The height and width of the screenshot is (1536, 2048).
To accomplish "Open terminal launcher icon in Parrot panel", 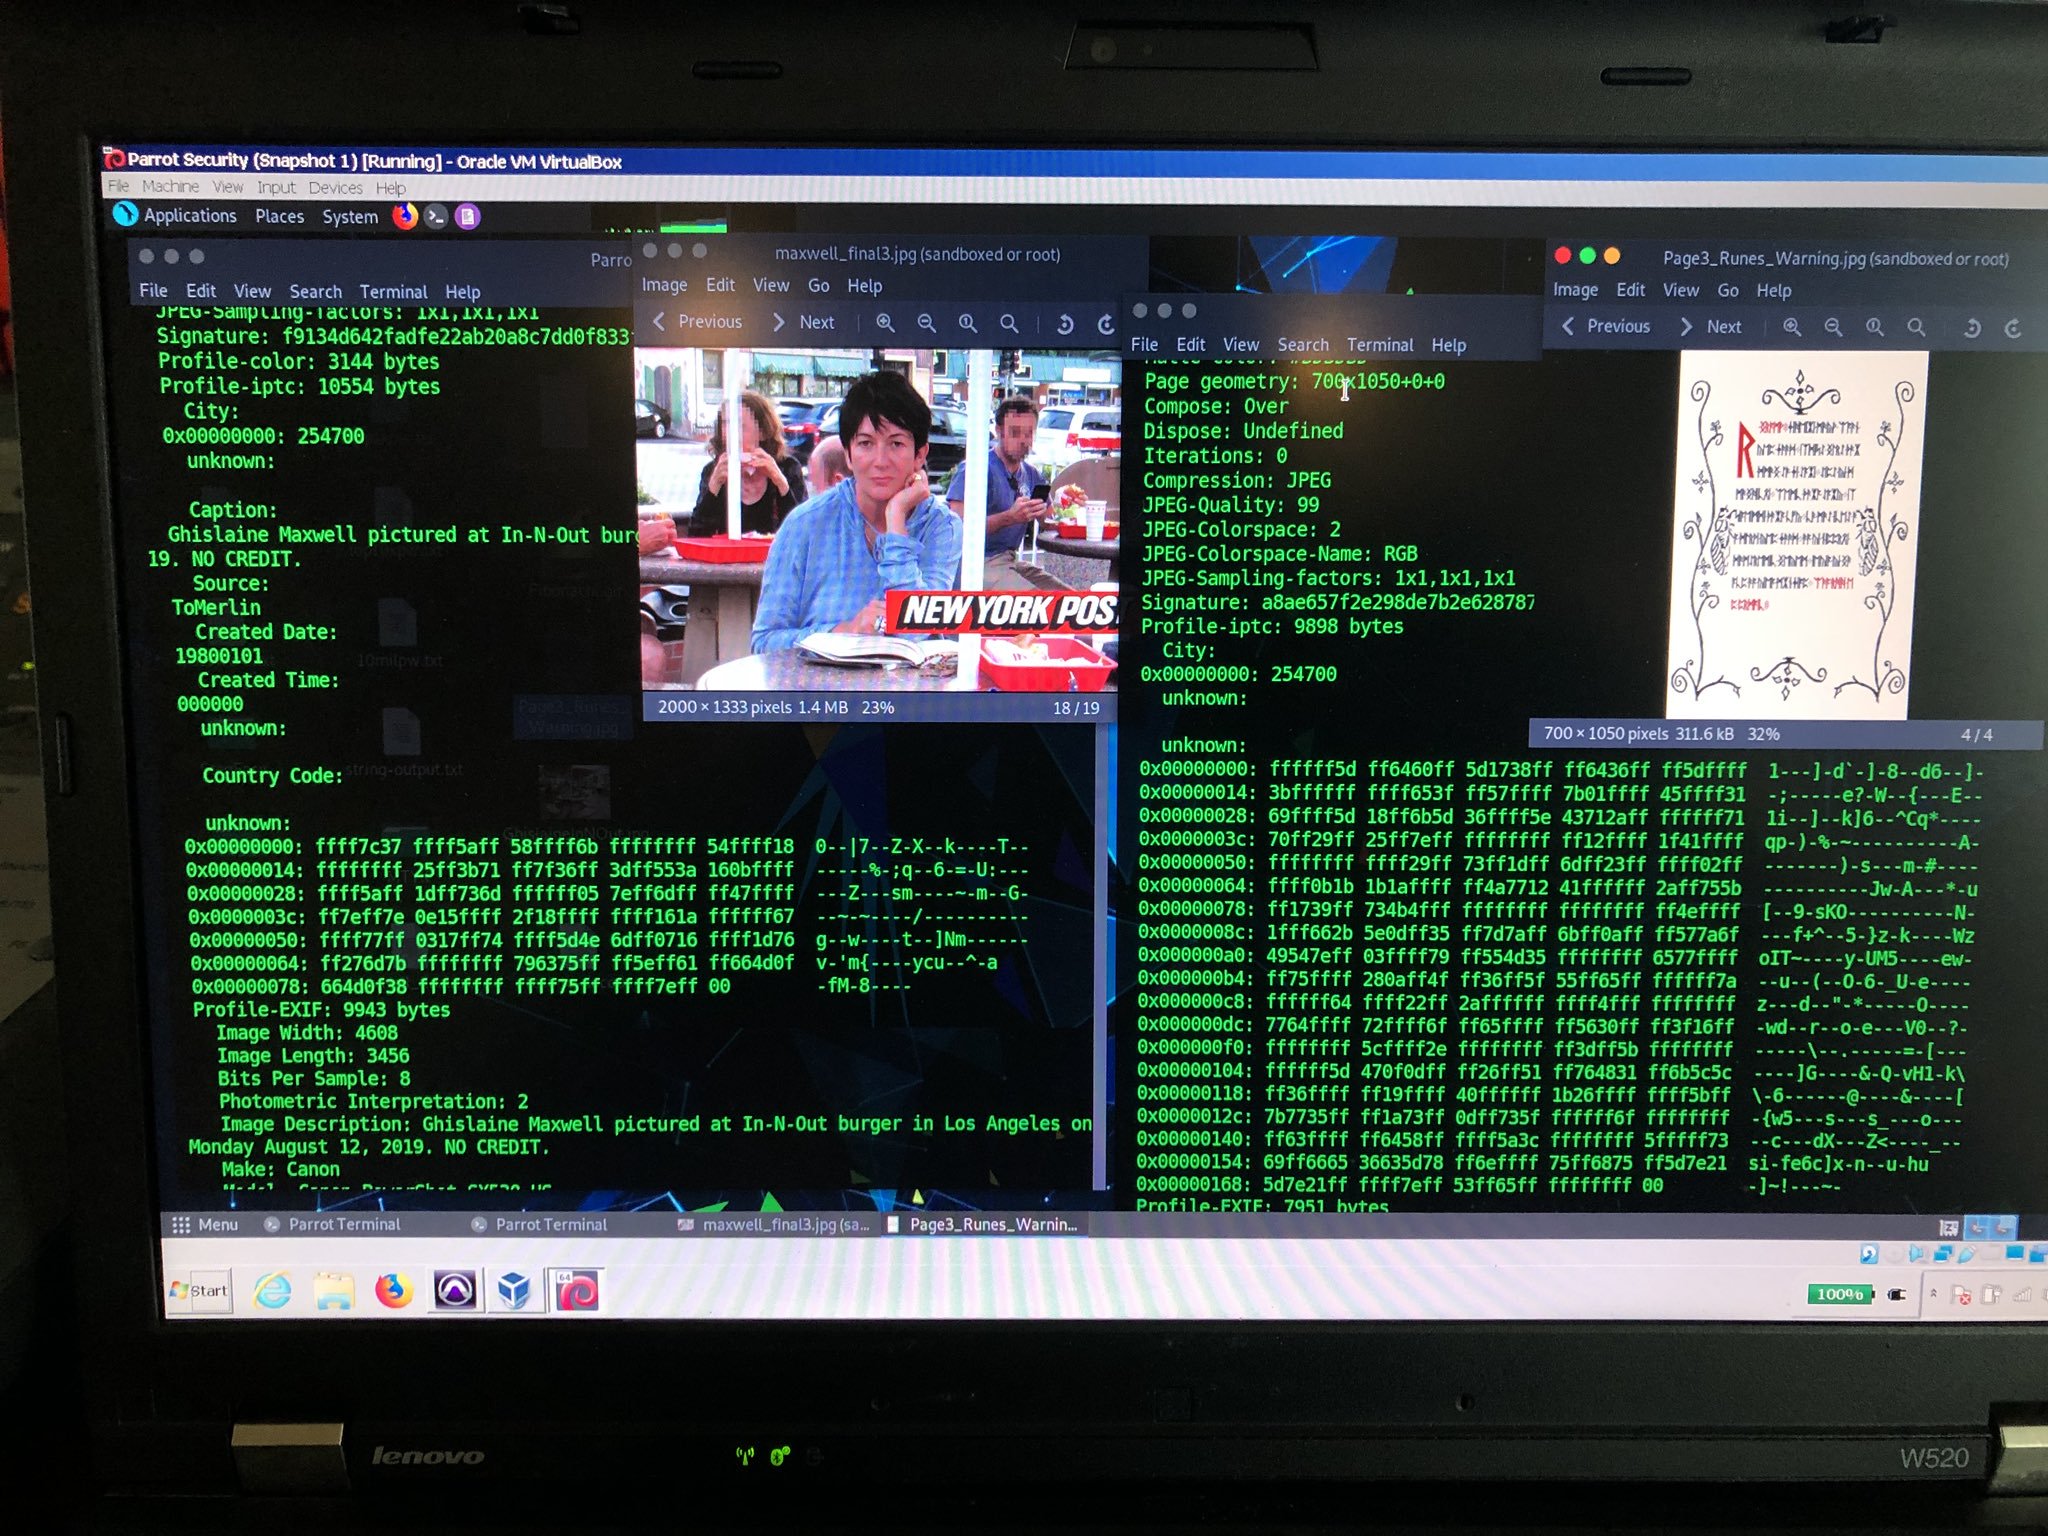I will point(436,216).
